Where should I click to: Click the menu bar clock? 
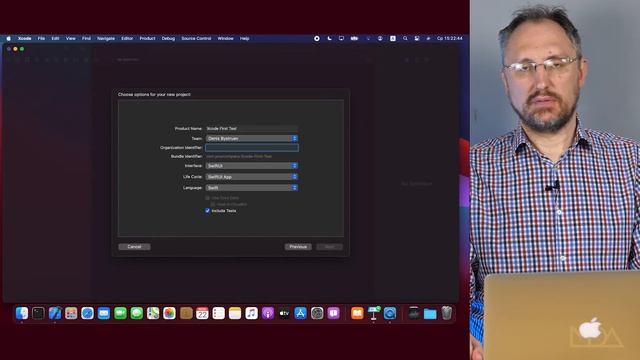[449, 38]
